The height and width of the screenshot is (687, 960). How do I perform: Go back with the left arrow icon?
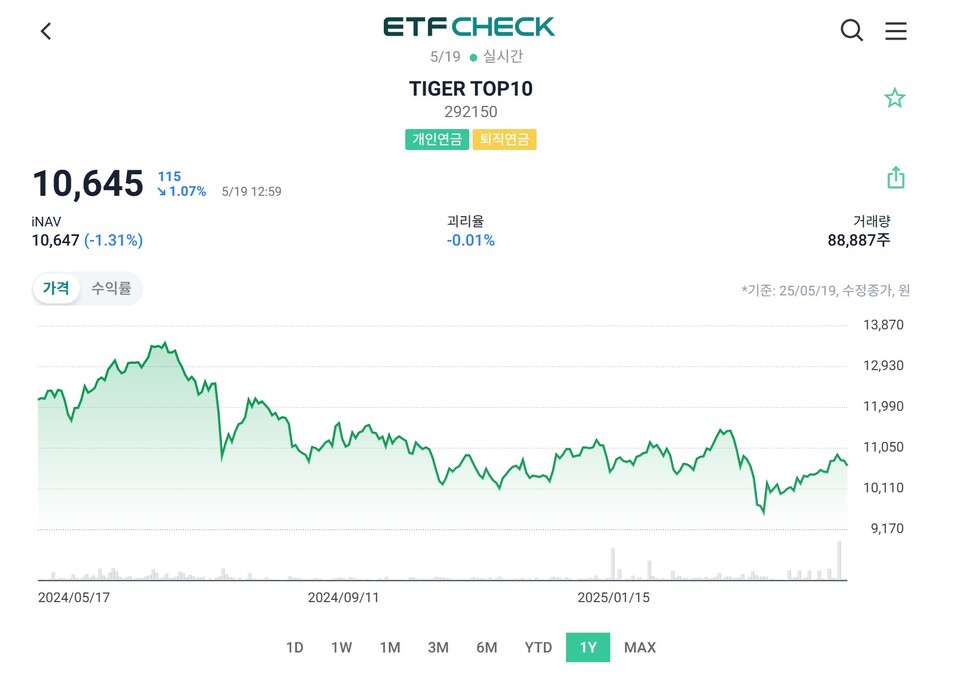point(47,31)
